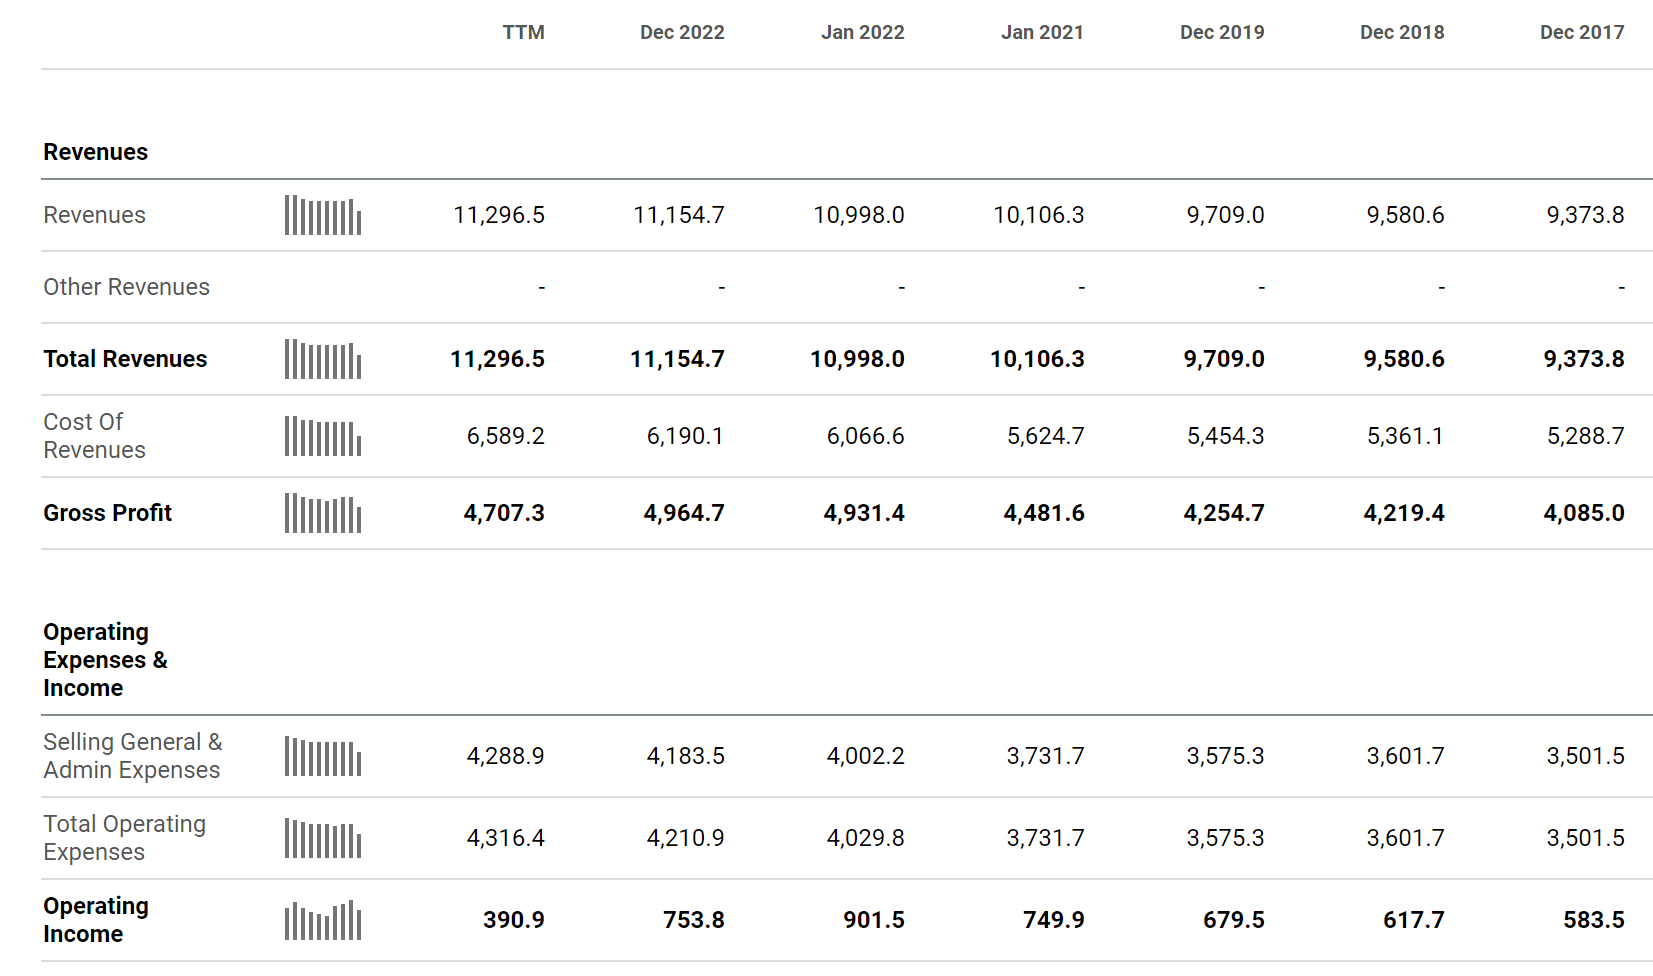Click the Cost Of Revenues sparkline icon
1653x976 pixels.
(322, 437)
